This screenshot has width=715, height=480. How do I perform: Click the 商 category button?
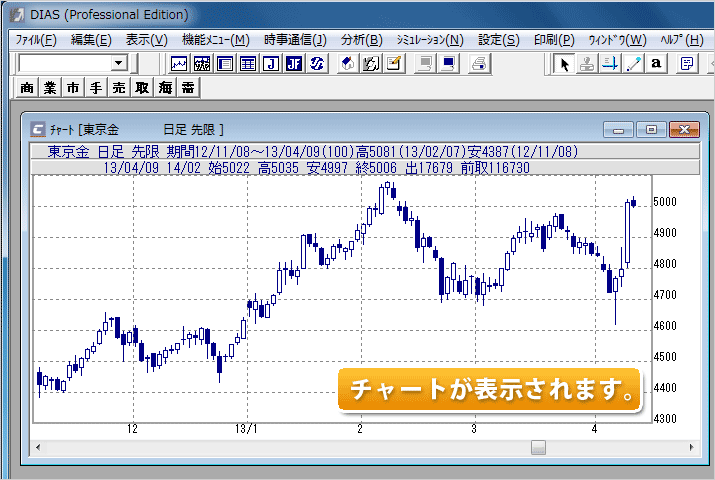(x=27, y=88)
